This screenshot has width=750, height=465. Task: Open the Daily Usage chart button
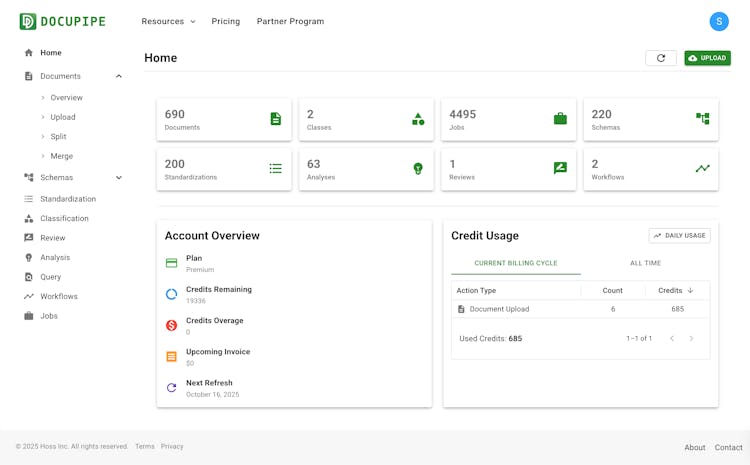pos(679,236)
